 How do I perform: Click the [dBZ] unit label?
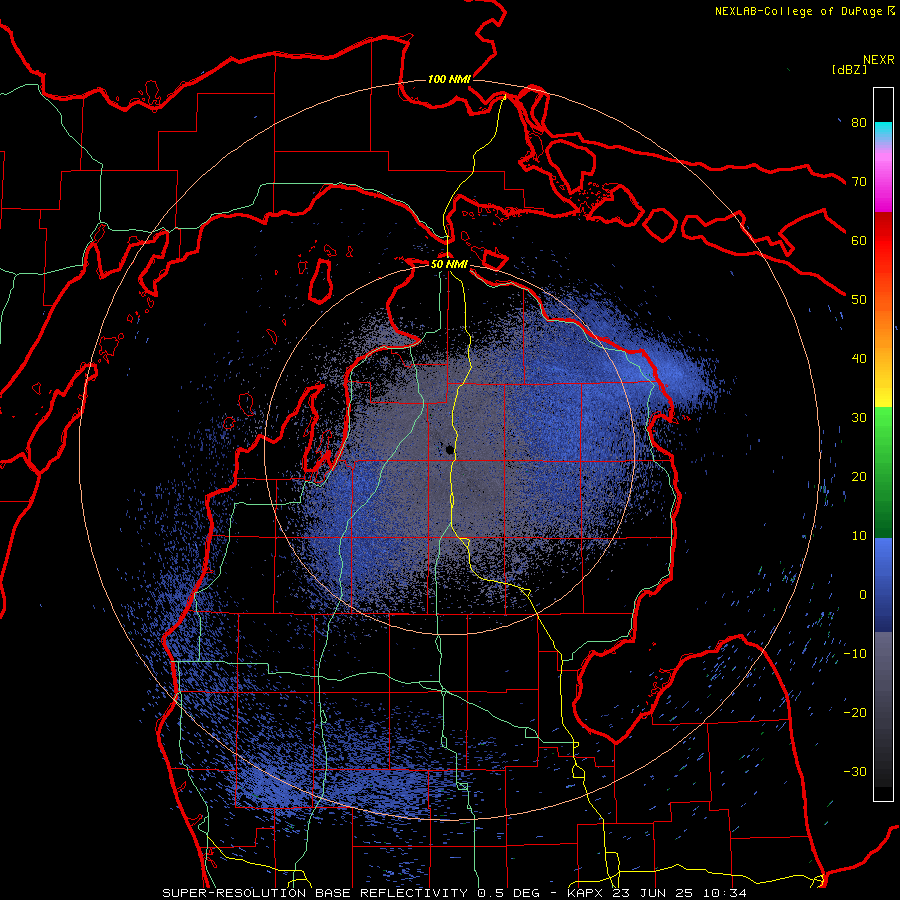click(849, 69)
